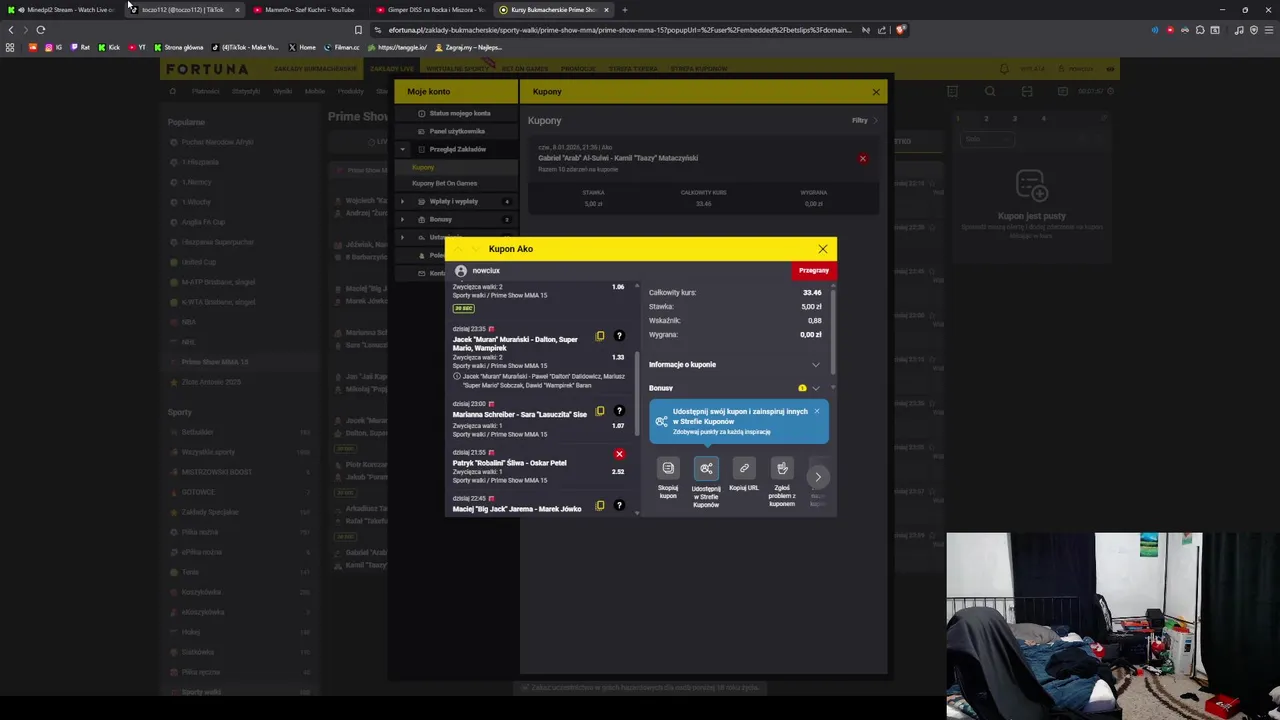This screenshot has width=1280, height=720.
Task: Click the Fortuna logo
Action: tap(207, 69)
